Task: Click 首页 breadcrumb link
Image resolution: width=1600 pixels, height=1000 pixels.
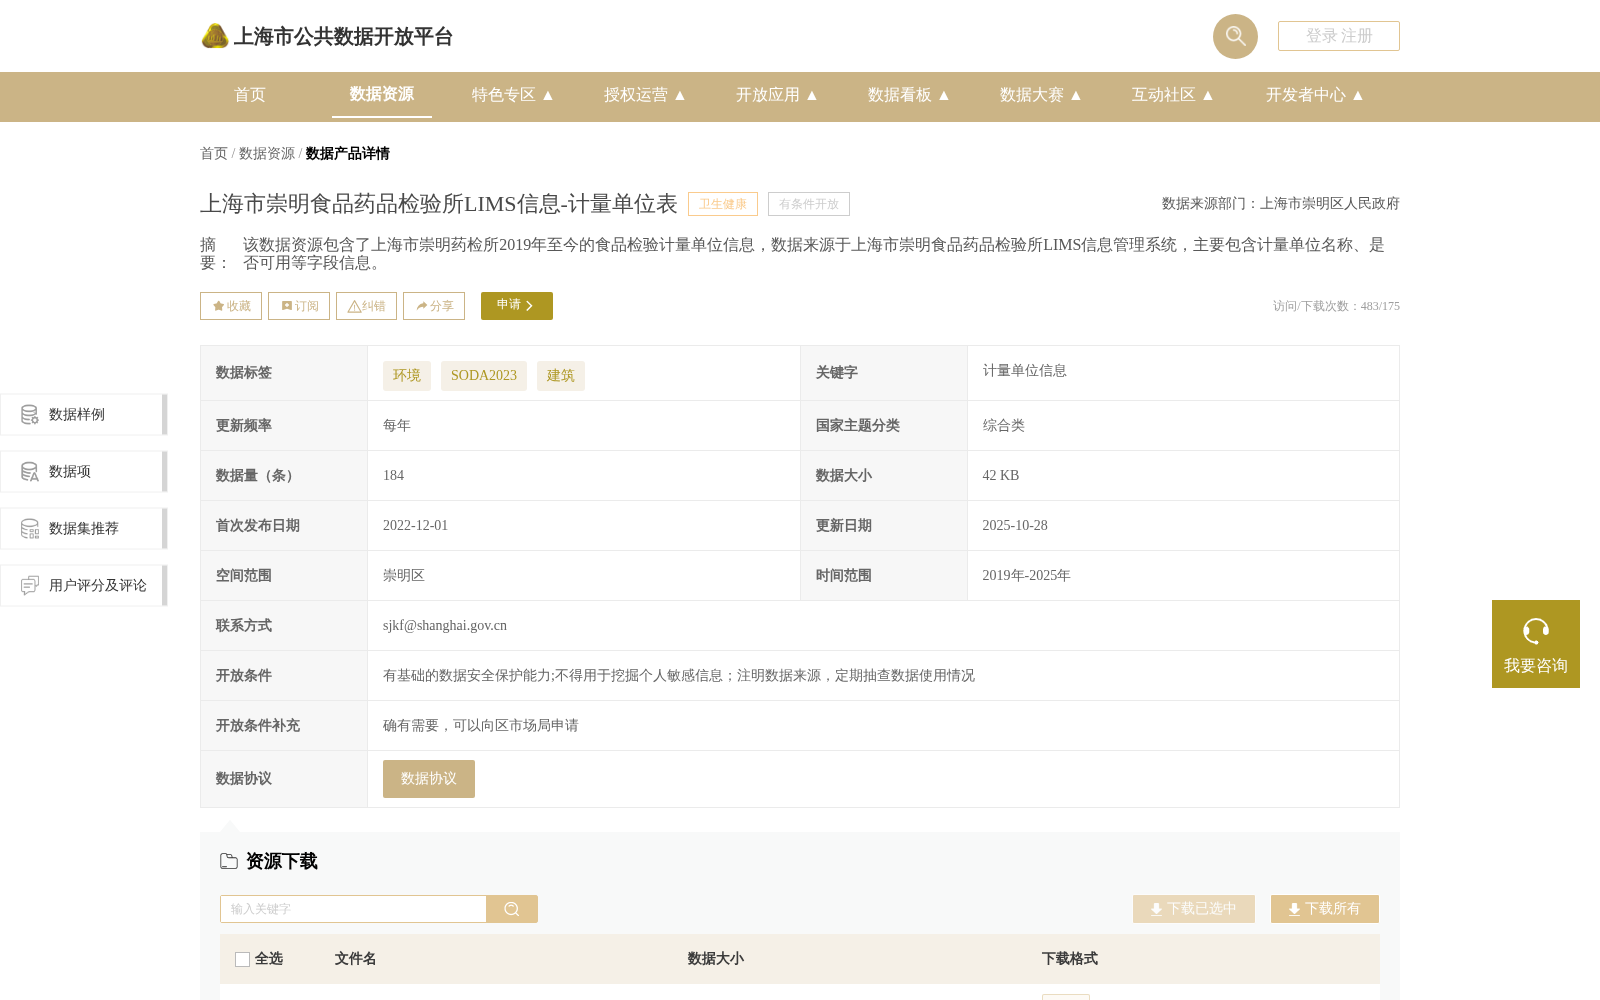Action: 214,153
